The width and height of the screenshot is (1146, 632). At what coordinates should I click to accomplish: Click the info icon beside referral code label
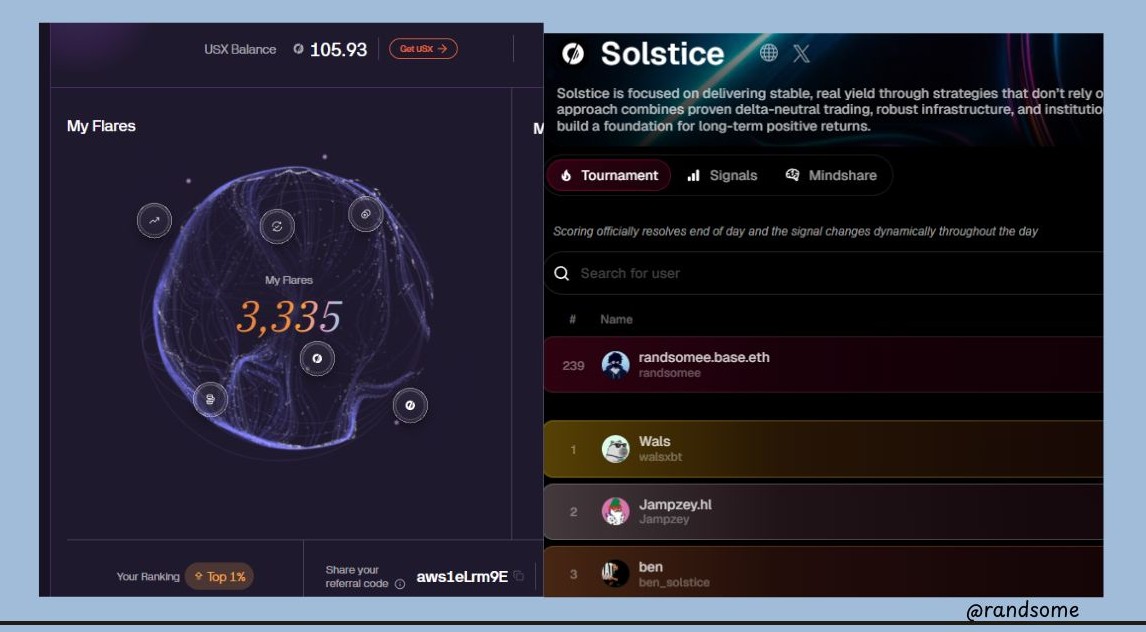[400, 584]
